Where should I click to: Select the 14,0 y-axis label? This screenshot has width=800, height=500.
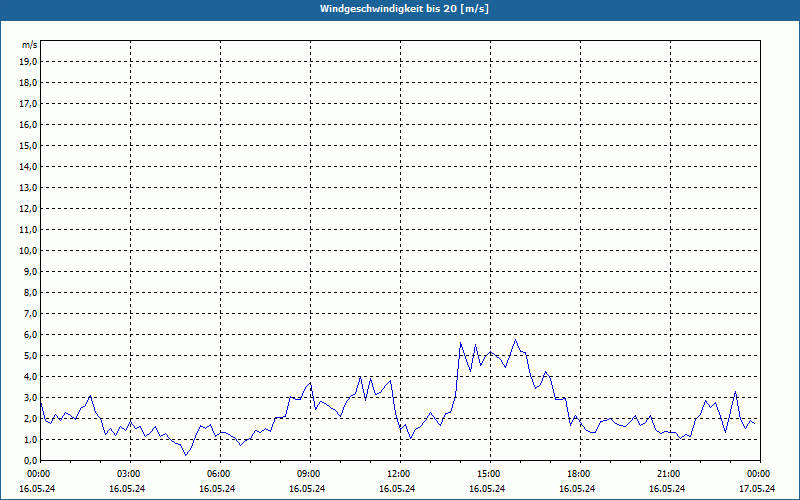[29, 166]
